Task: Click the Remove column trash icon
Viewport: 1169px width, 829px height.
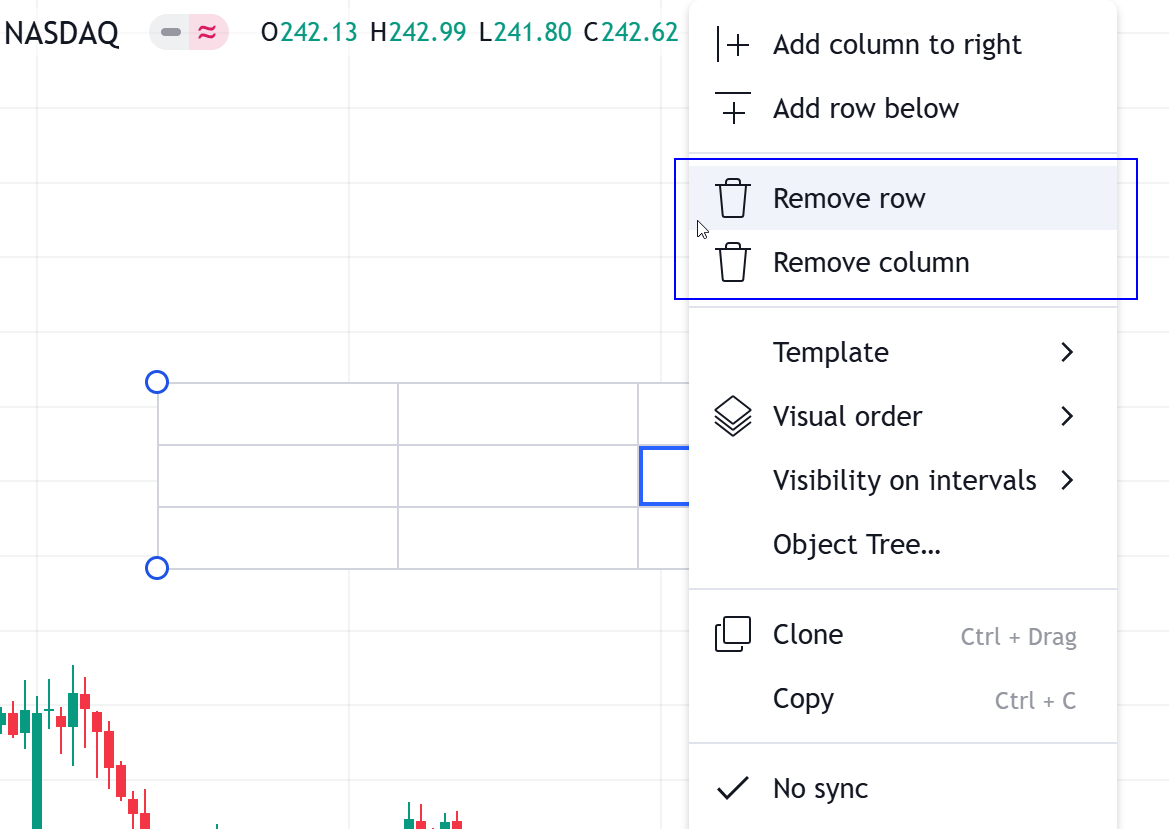Action: [733, 262]
